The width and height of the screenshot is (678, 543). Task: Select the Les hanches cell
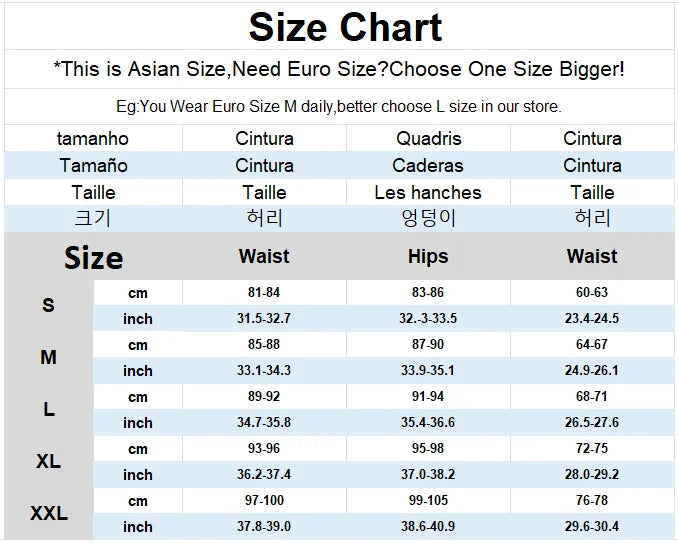428,192
